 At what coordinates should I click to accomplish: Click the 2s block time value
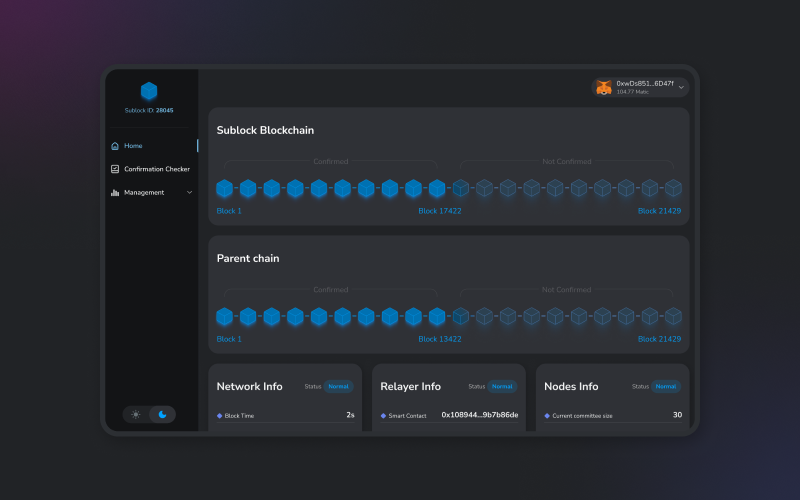click(351, 415)
